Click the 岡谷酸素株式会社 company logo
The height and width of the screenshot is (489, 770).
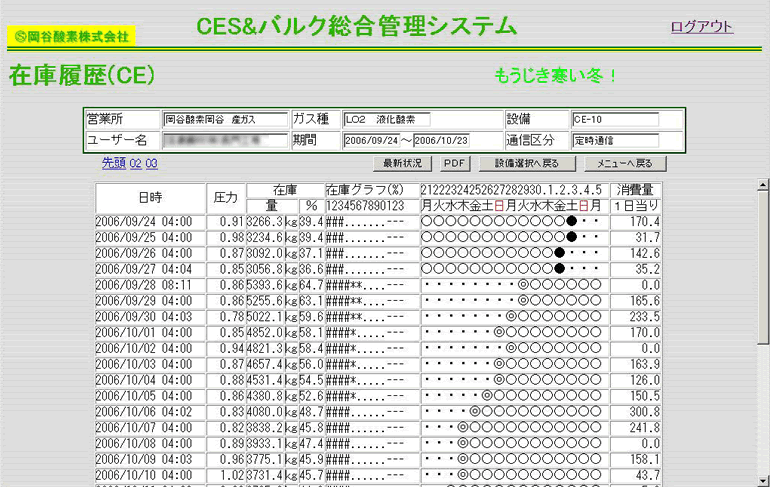pos(71,36)
